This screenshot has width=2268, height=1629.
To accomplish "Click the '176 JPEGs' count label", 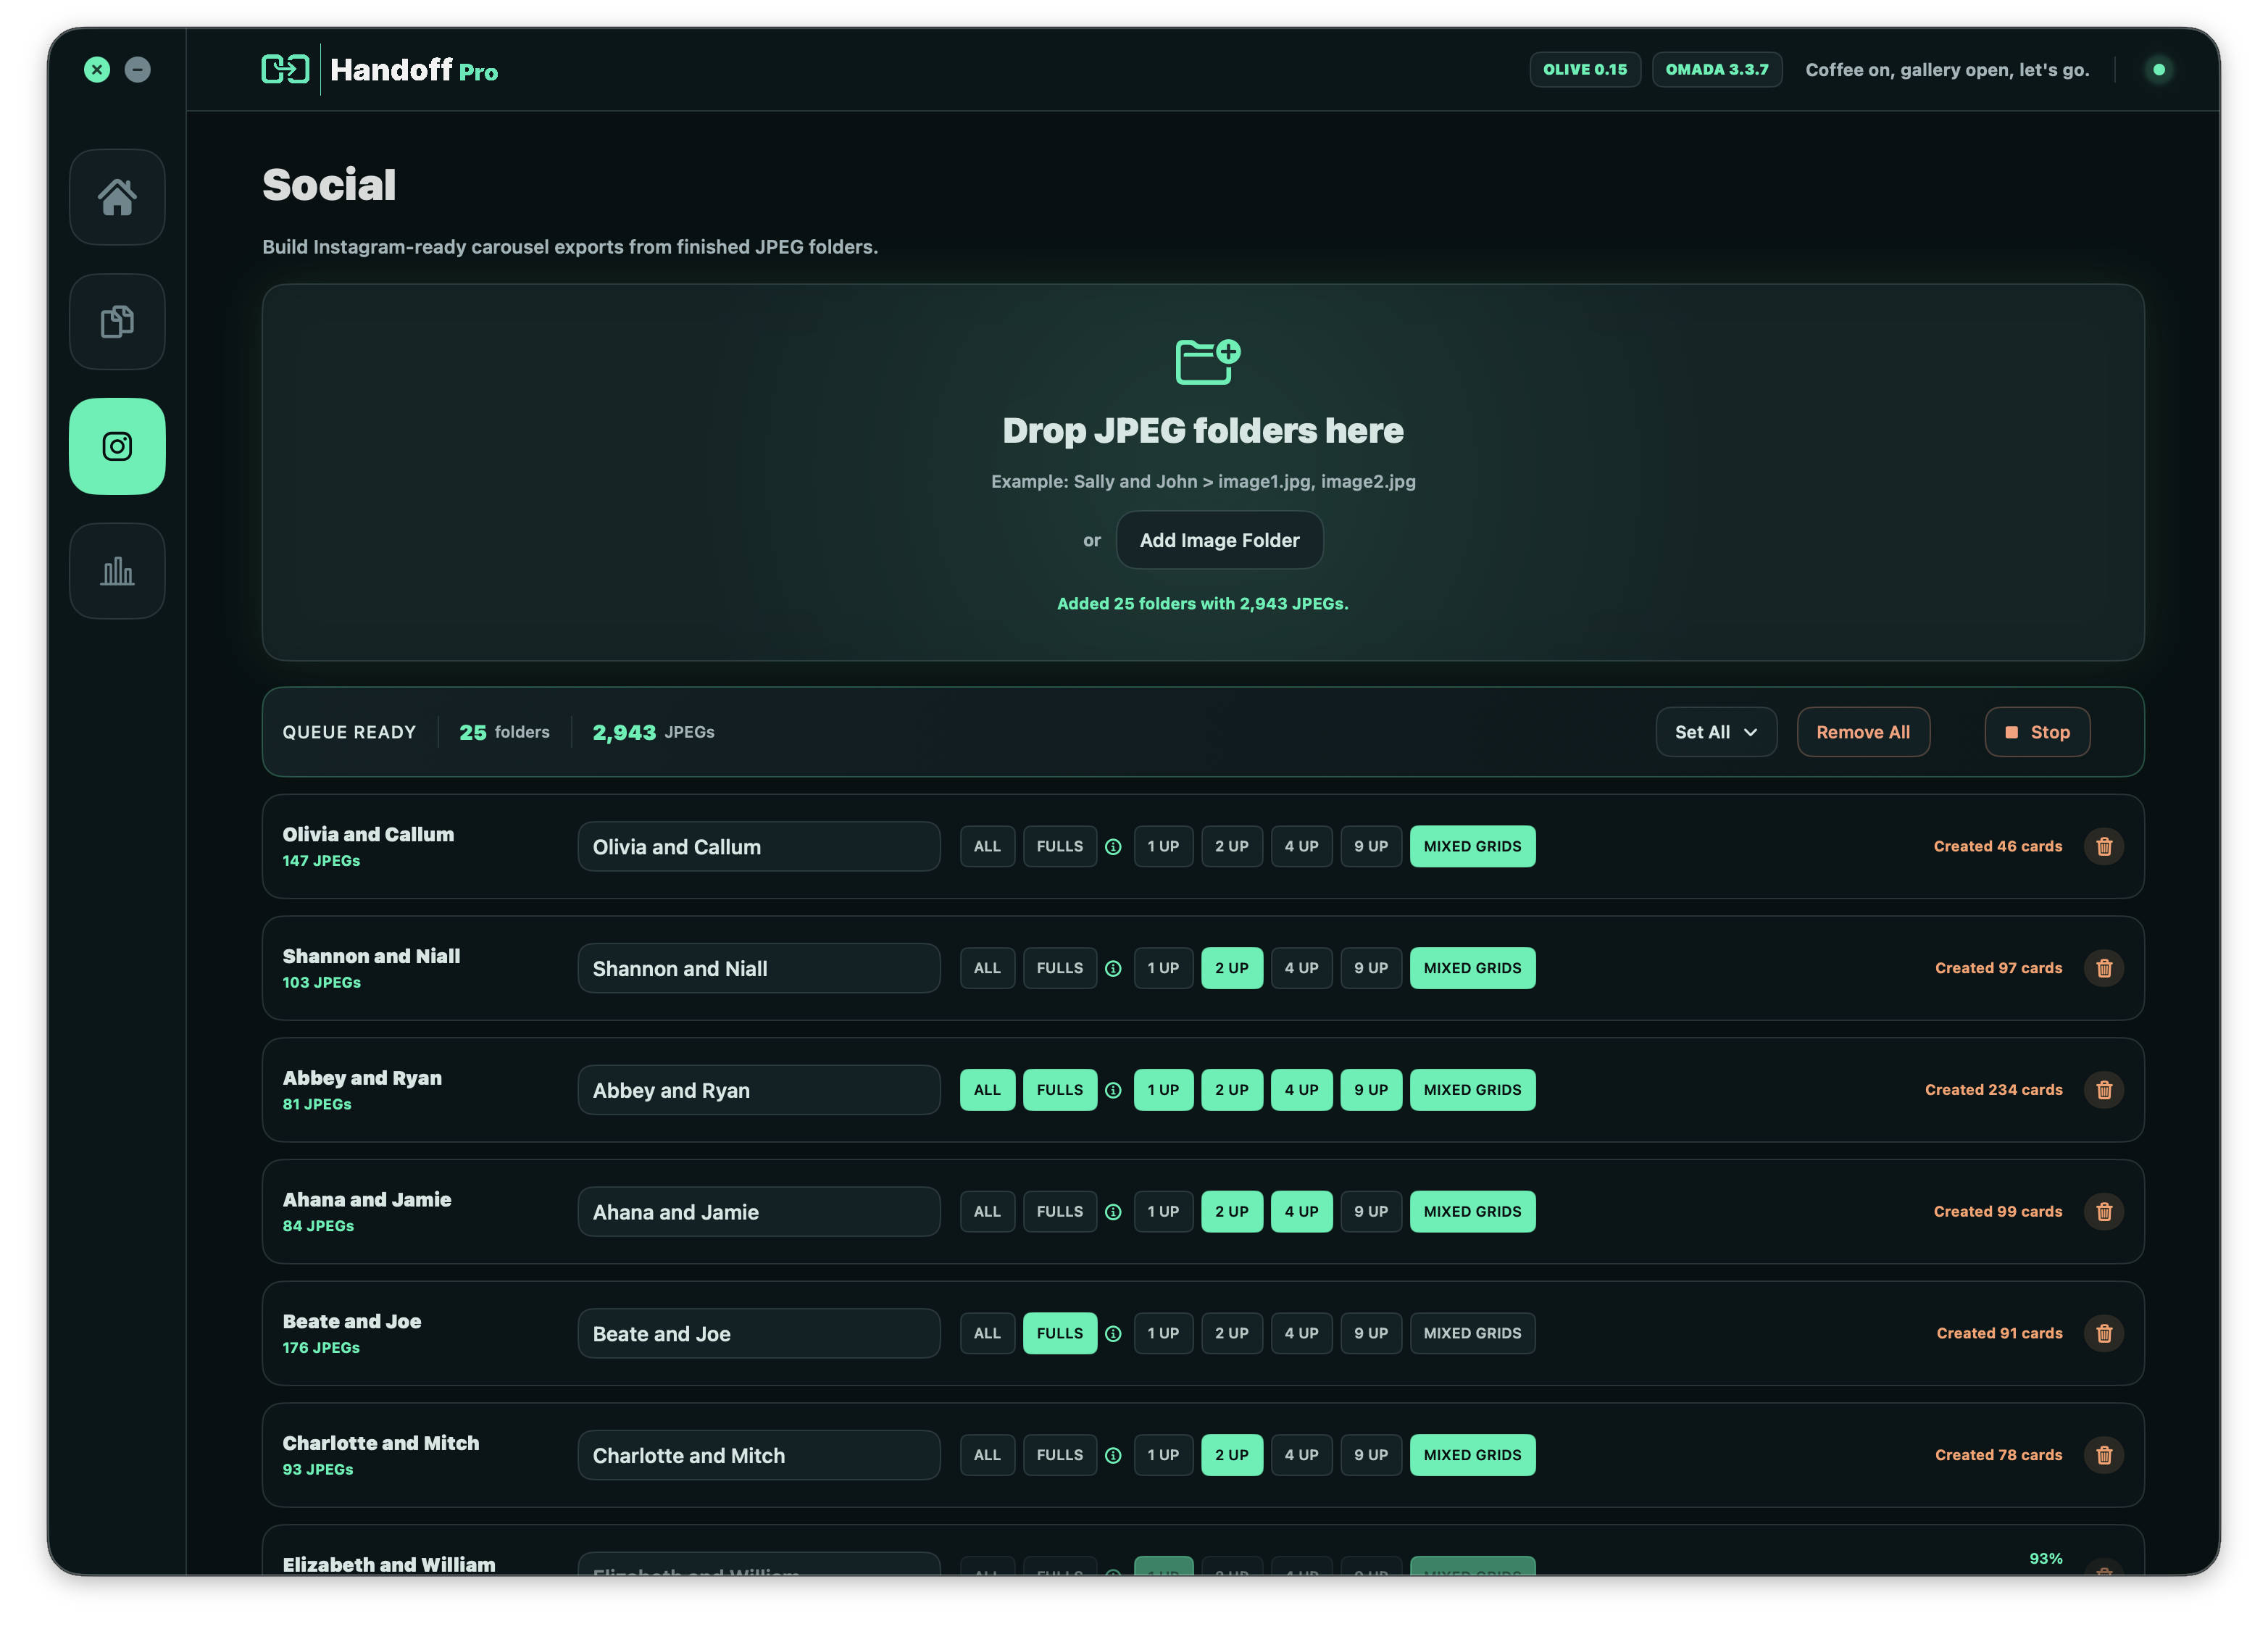I will 321,1348.
